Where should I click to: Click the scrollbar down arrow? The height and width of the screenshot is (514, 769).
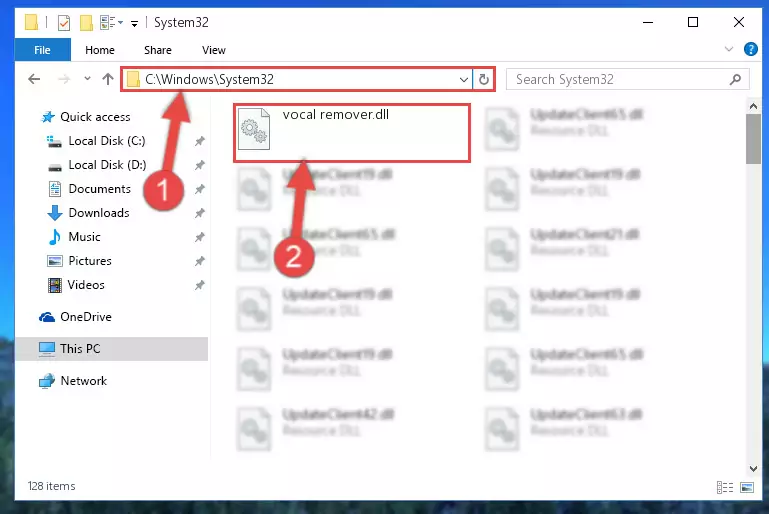[753, 469]
